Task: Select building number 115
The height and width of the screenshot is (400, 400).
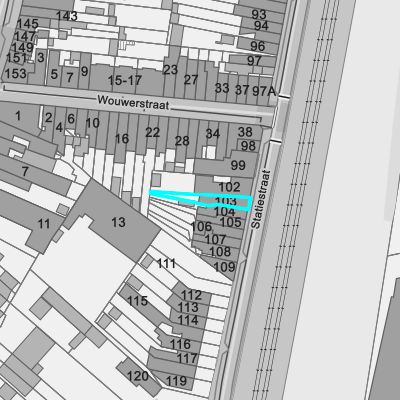Action: [137, 301]
